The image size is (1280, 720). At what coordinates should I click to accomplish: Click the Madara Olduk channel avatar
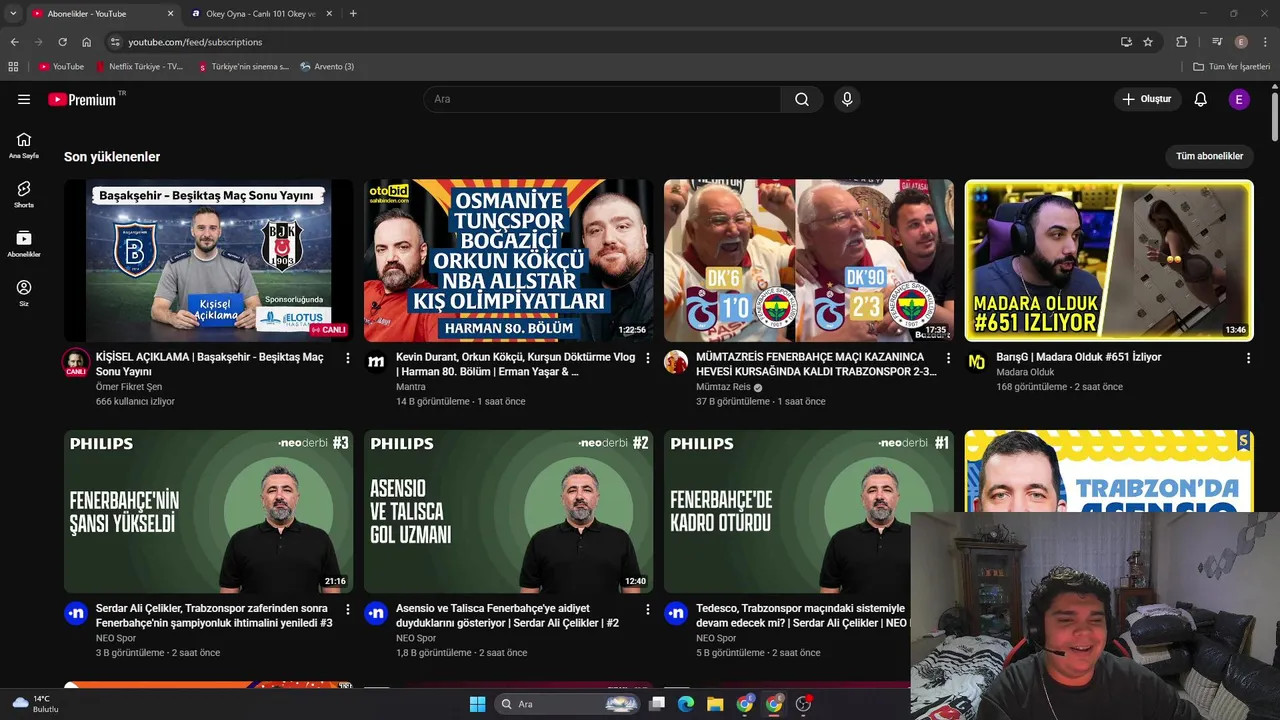coord(976,361)
